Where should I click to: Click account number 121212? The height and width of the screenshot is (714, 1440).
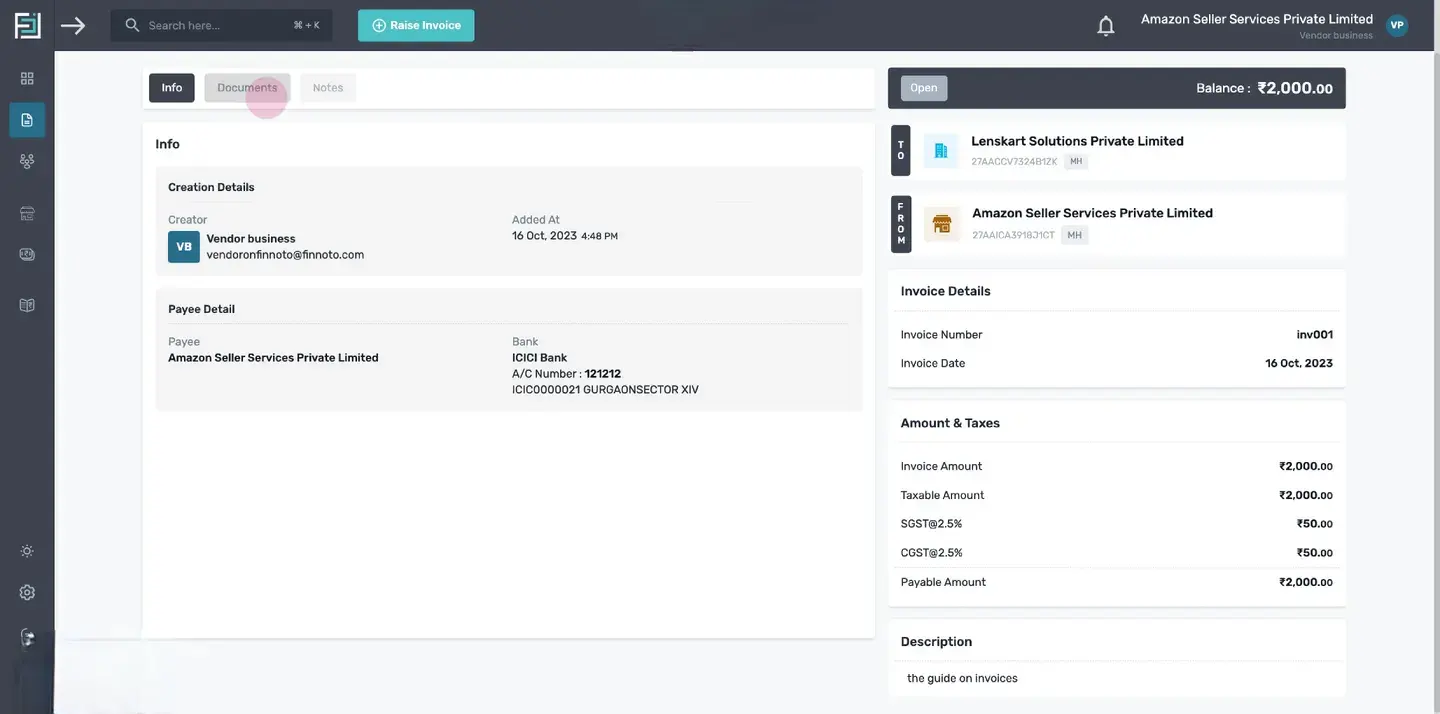603,374
